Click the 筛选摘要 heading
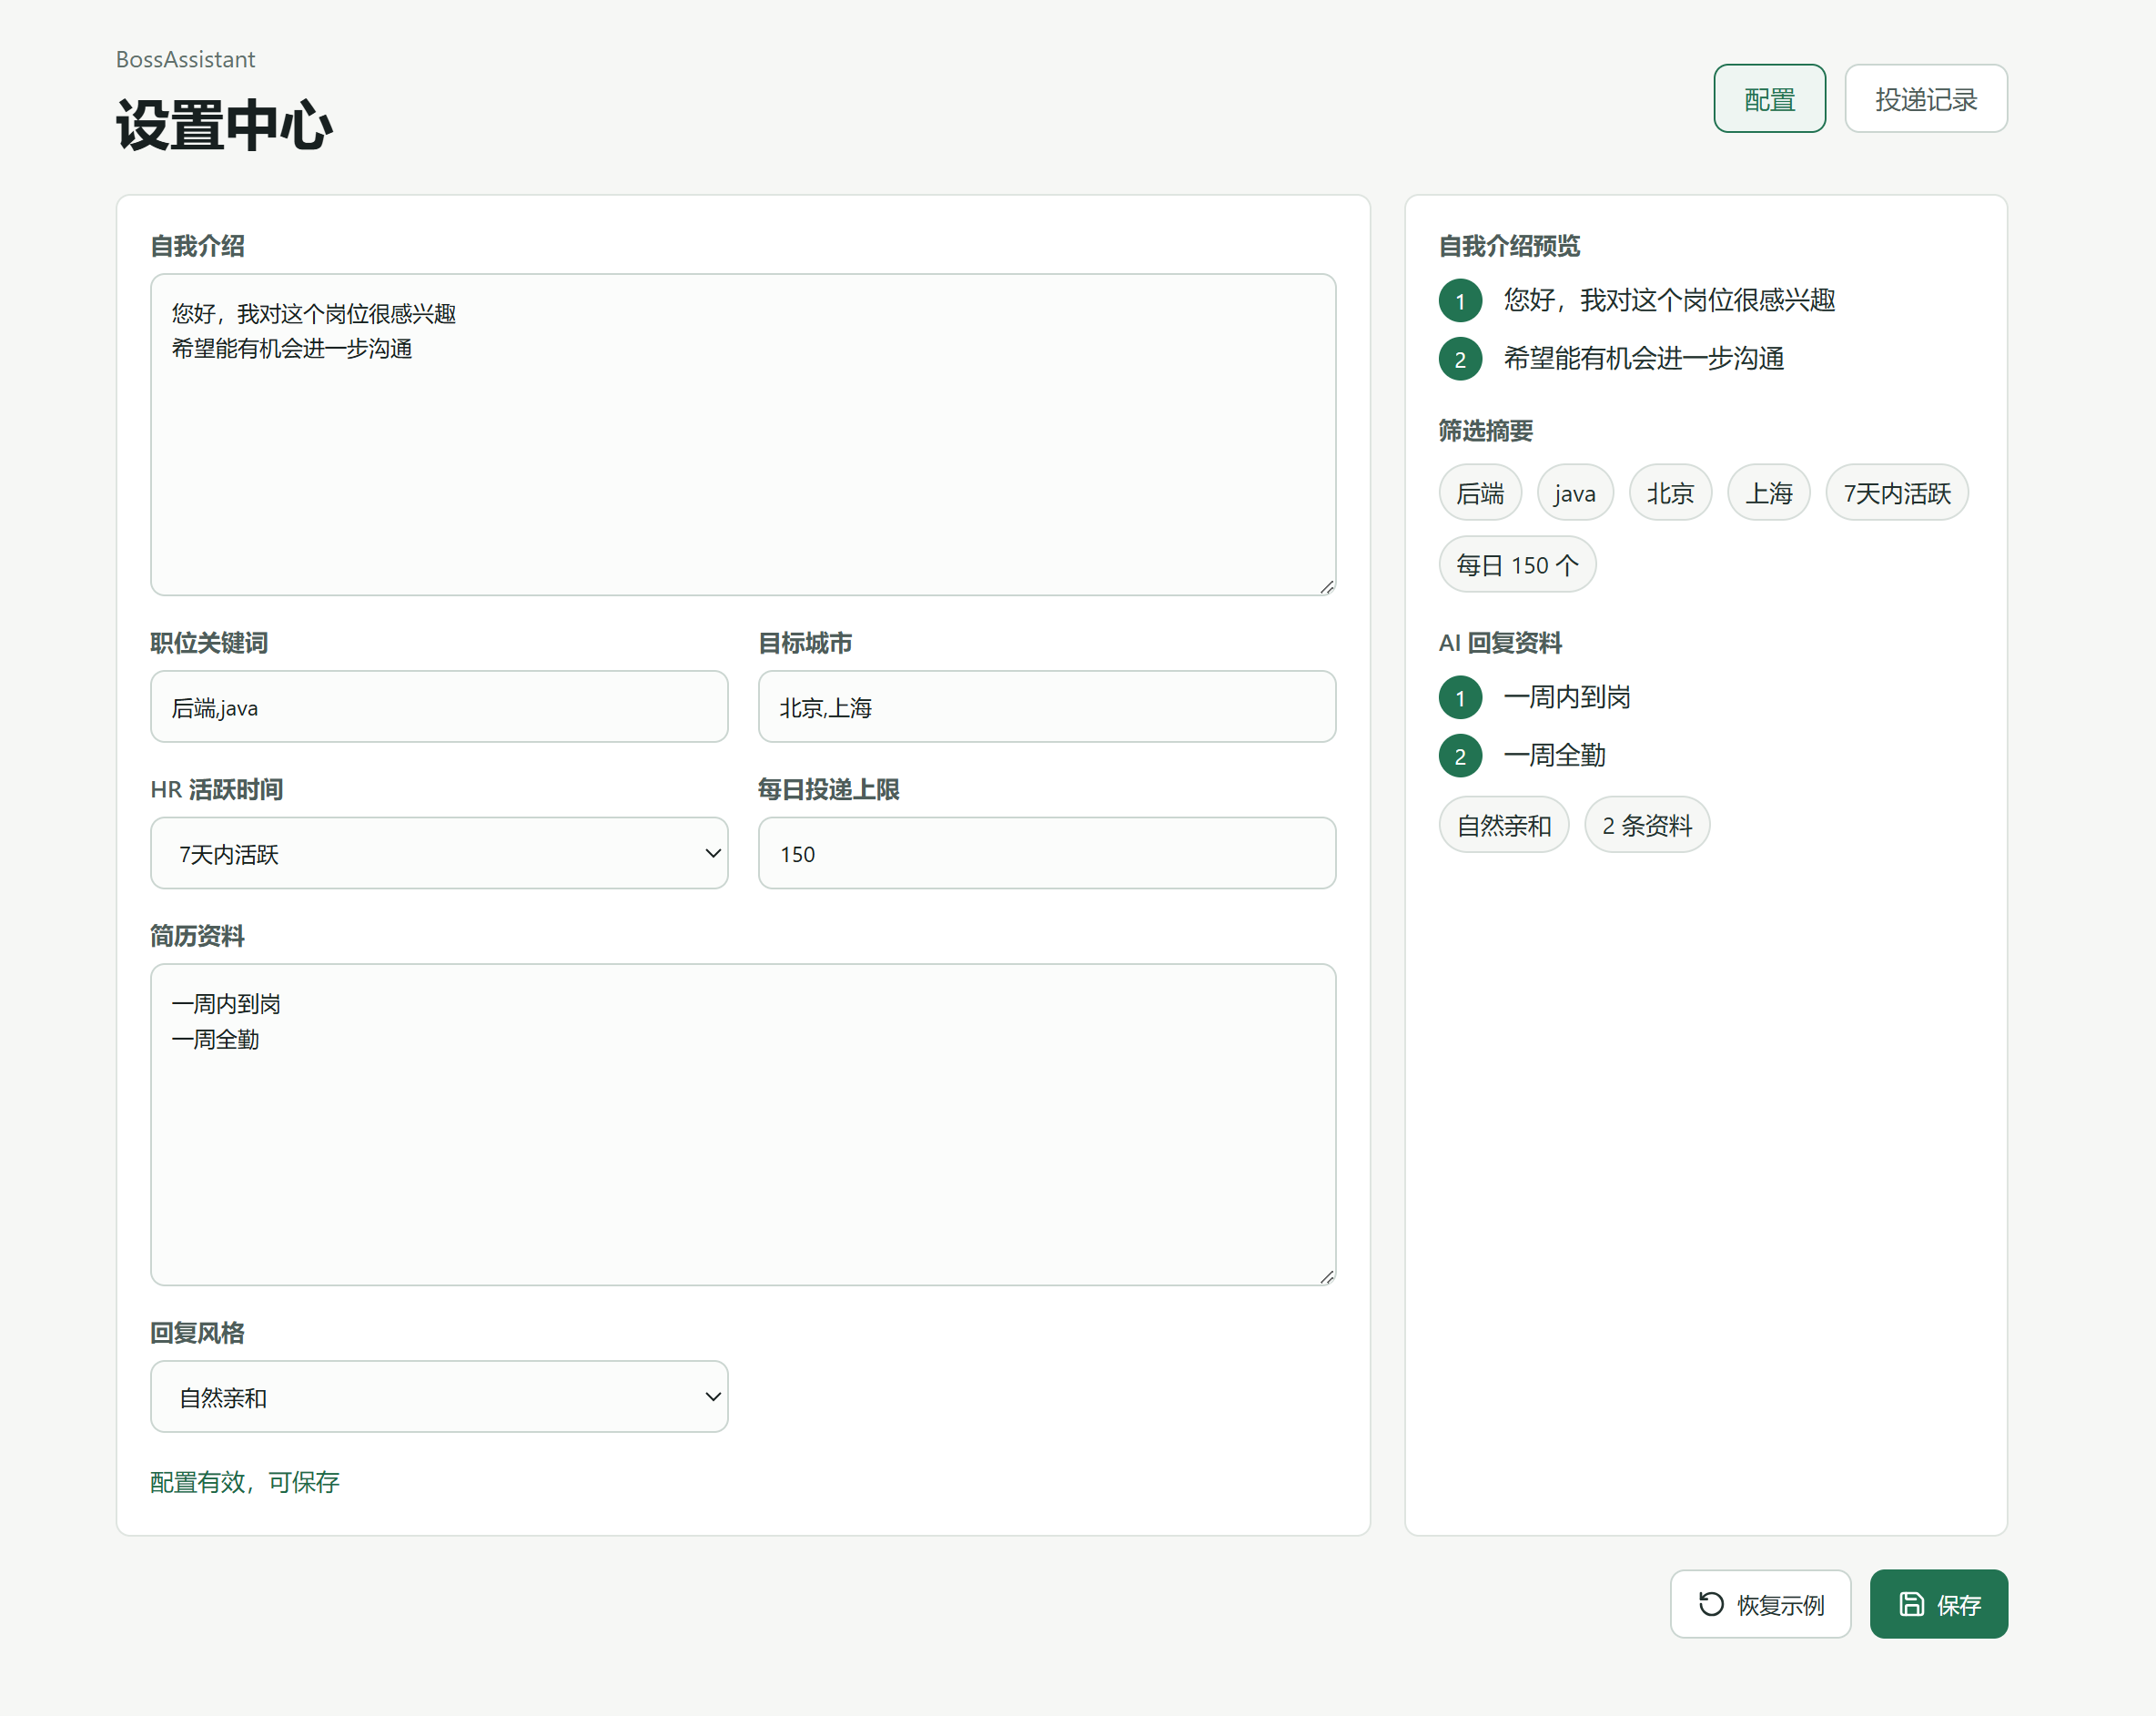The image size is (2156, 1716). click(1485, 431)
